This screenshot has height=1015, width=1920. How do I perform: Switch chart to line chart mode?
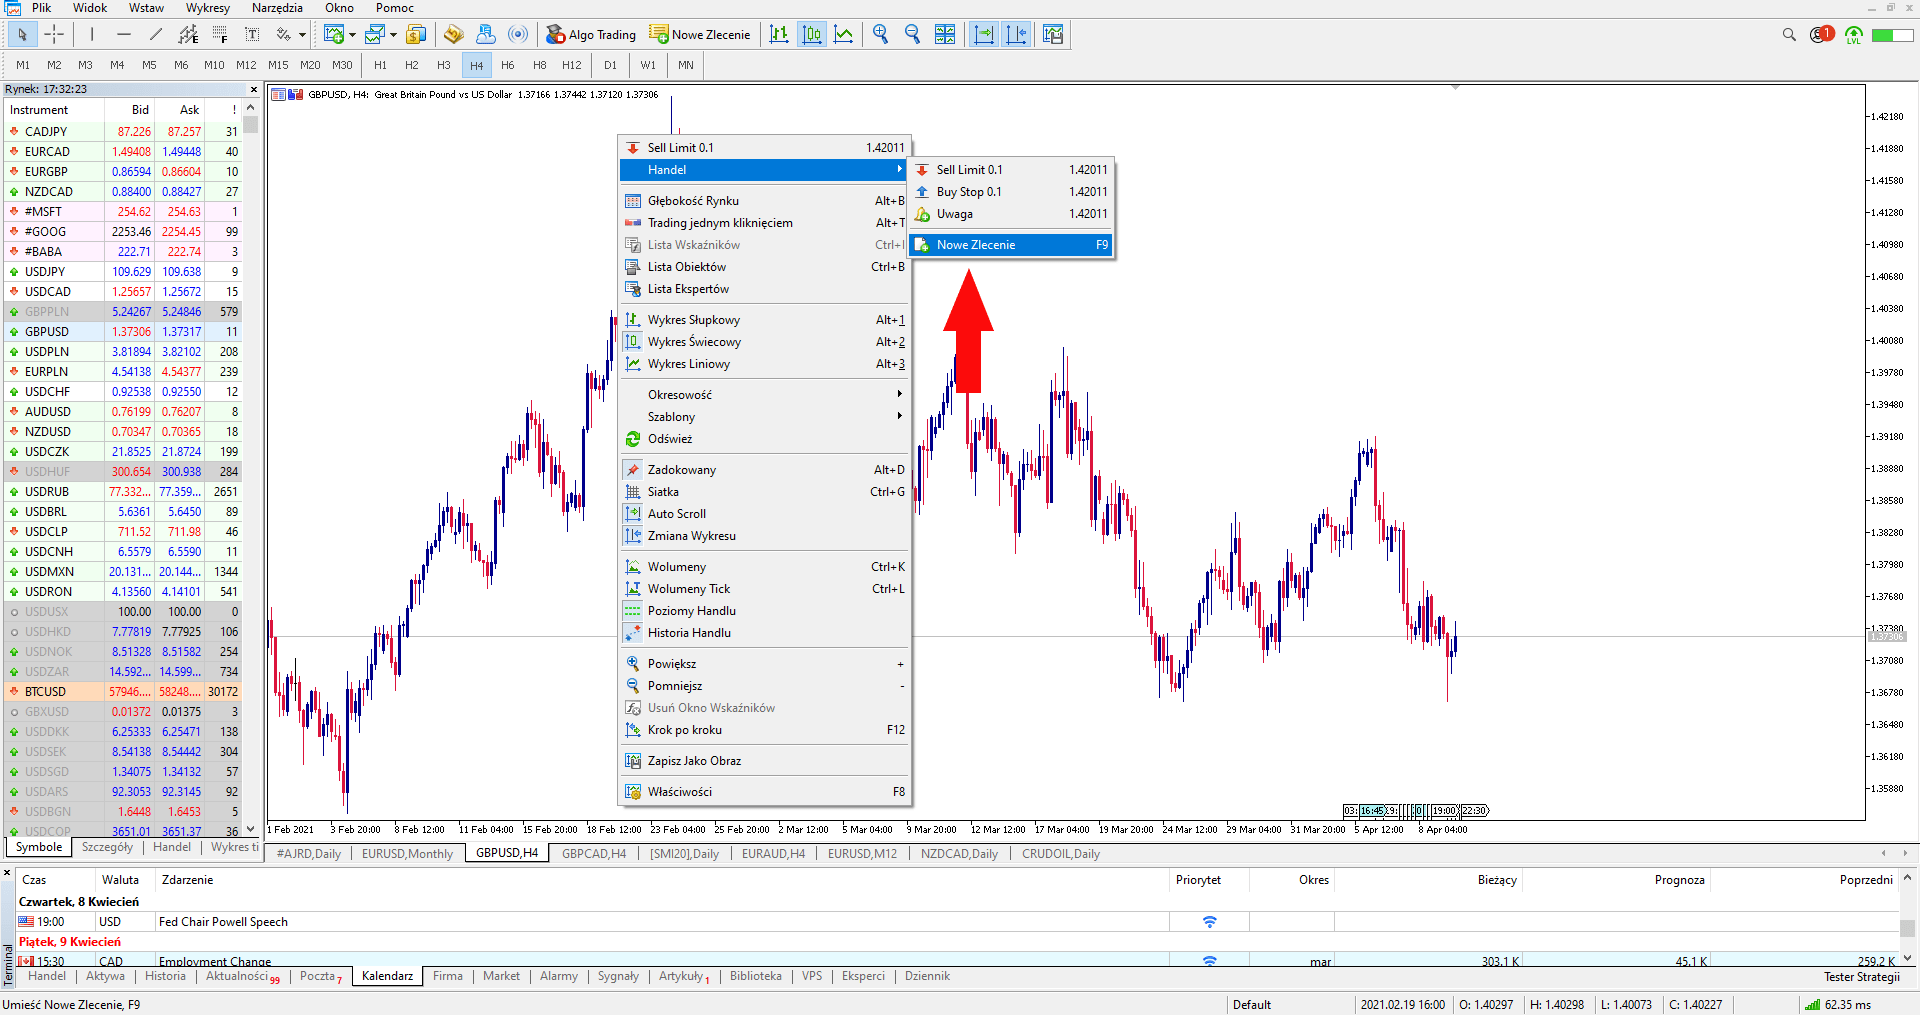844,34
